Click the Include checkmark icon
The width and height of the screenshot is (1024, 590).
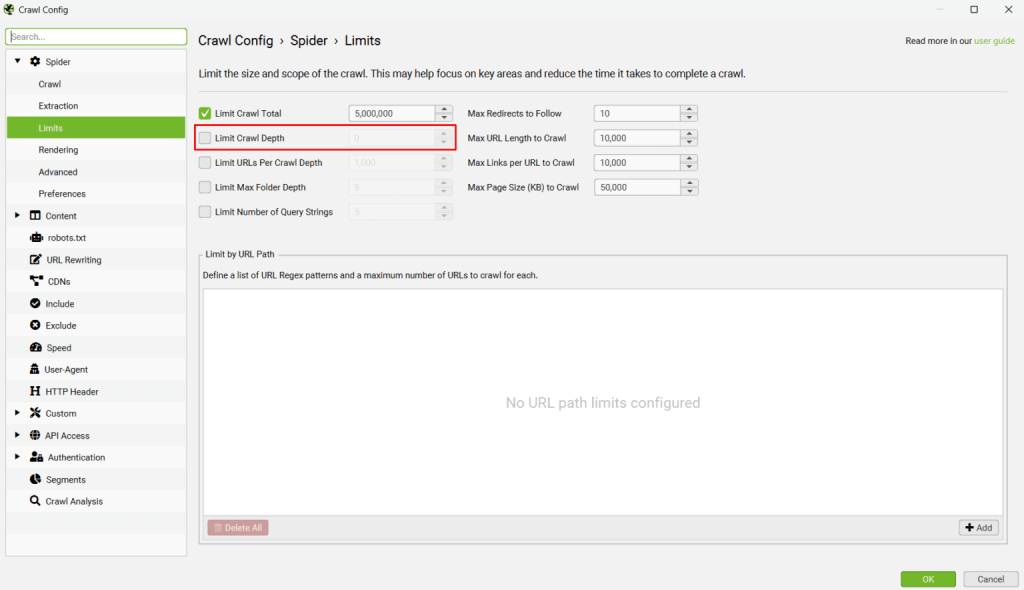tap(35, 303)
